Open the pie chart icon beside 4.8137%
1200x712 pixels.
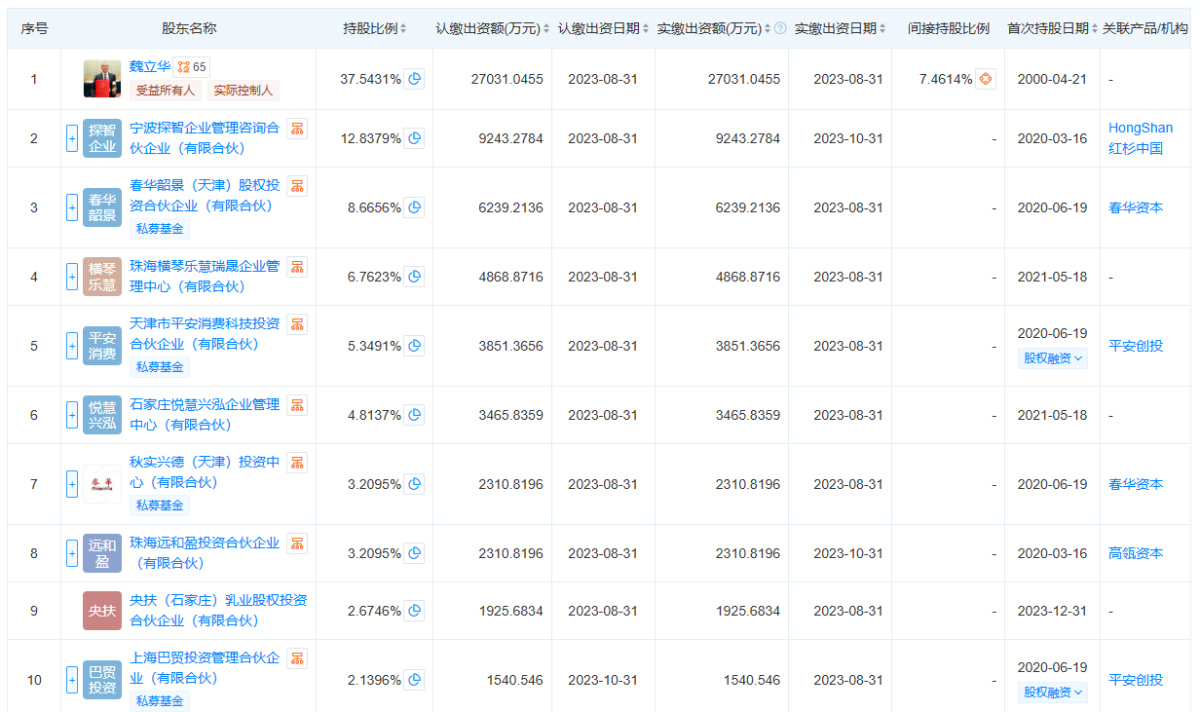[x=415, y=415]
